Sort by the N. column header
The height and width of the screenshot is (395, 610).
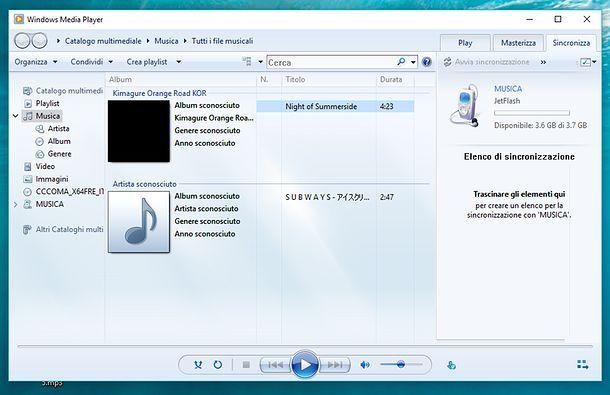click(269, 79)
